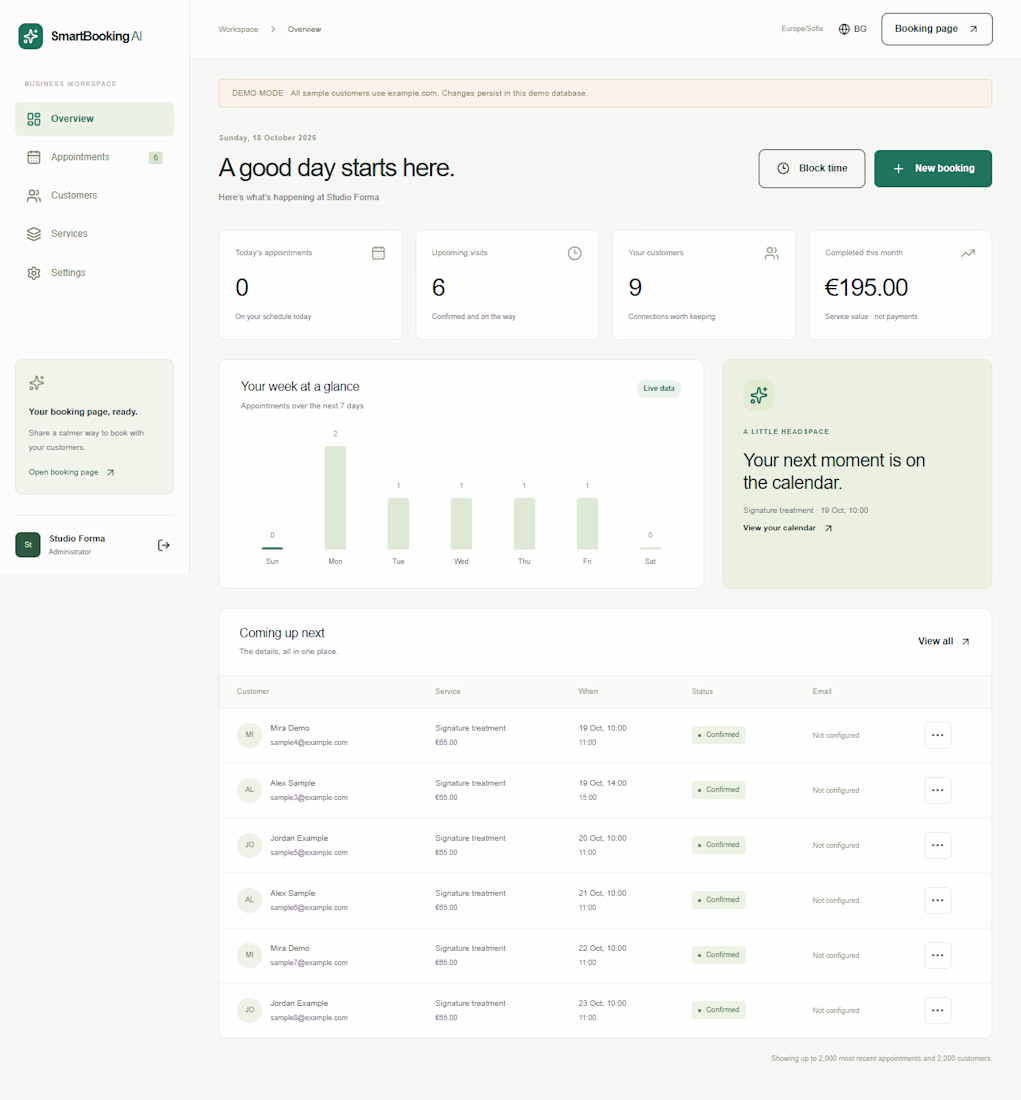Click the sparkle icon above 'Your booking page, ready.'

click(36, 382)
